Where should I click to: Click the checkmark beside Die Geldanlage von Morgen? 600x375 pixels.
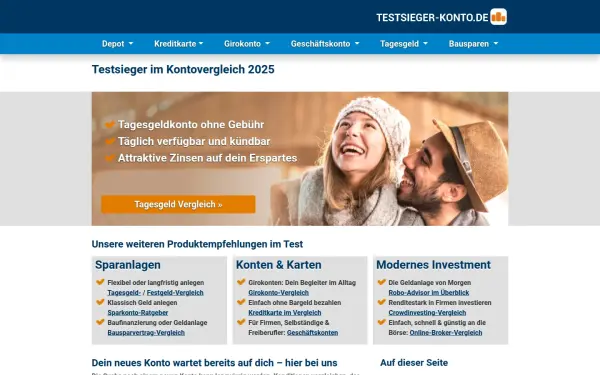click(382, 282)
